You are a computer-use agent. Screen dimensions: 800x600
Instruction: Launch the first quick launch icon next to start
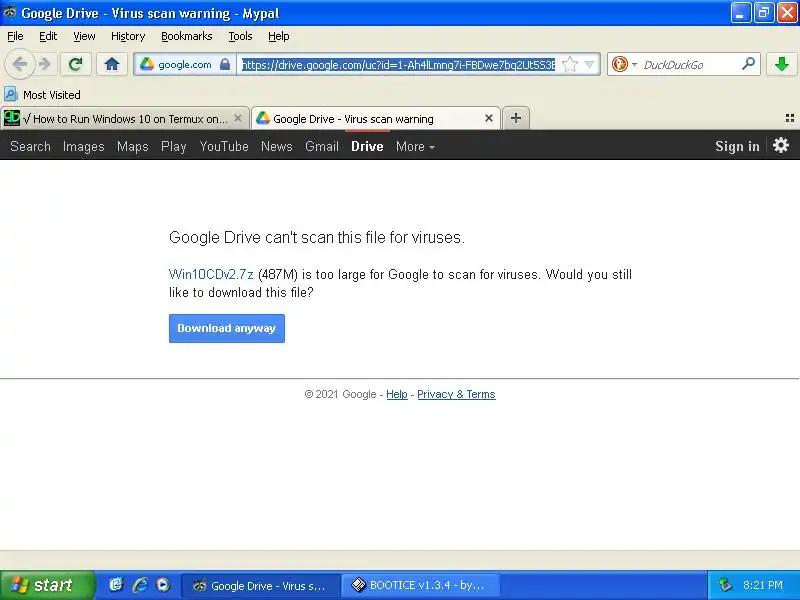click(116, 585)
